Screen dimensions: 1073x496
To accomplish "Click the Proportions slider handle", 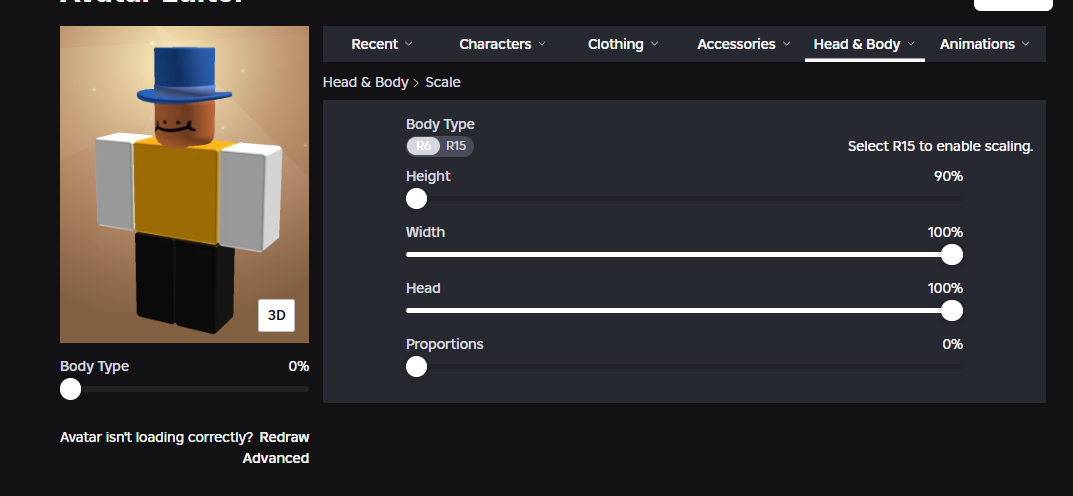I will tap(416, 367).
